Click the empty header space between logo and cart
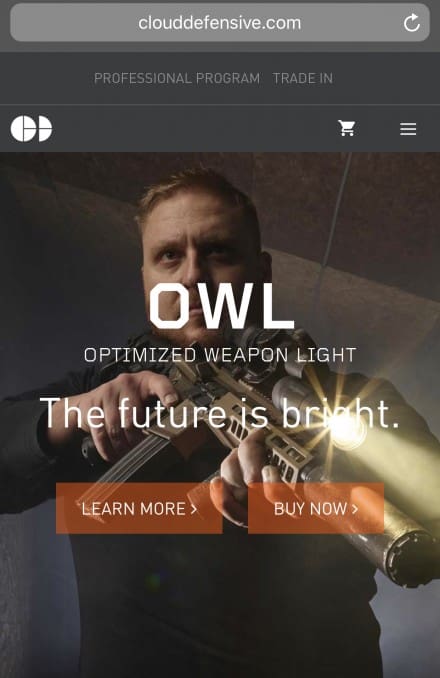Screen dimensions: 440x678 pos(194,128)
